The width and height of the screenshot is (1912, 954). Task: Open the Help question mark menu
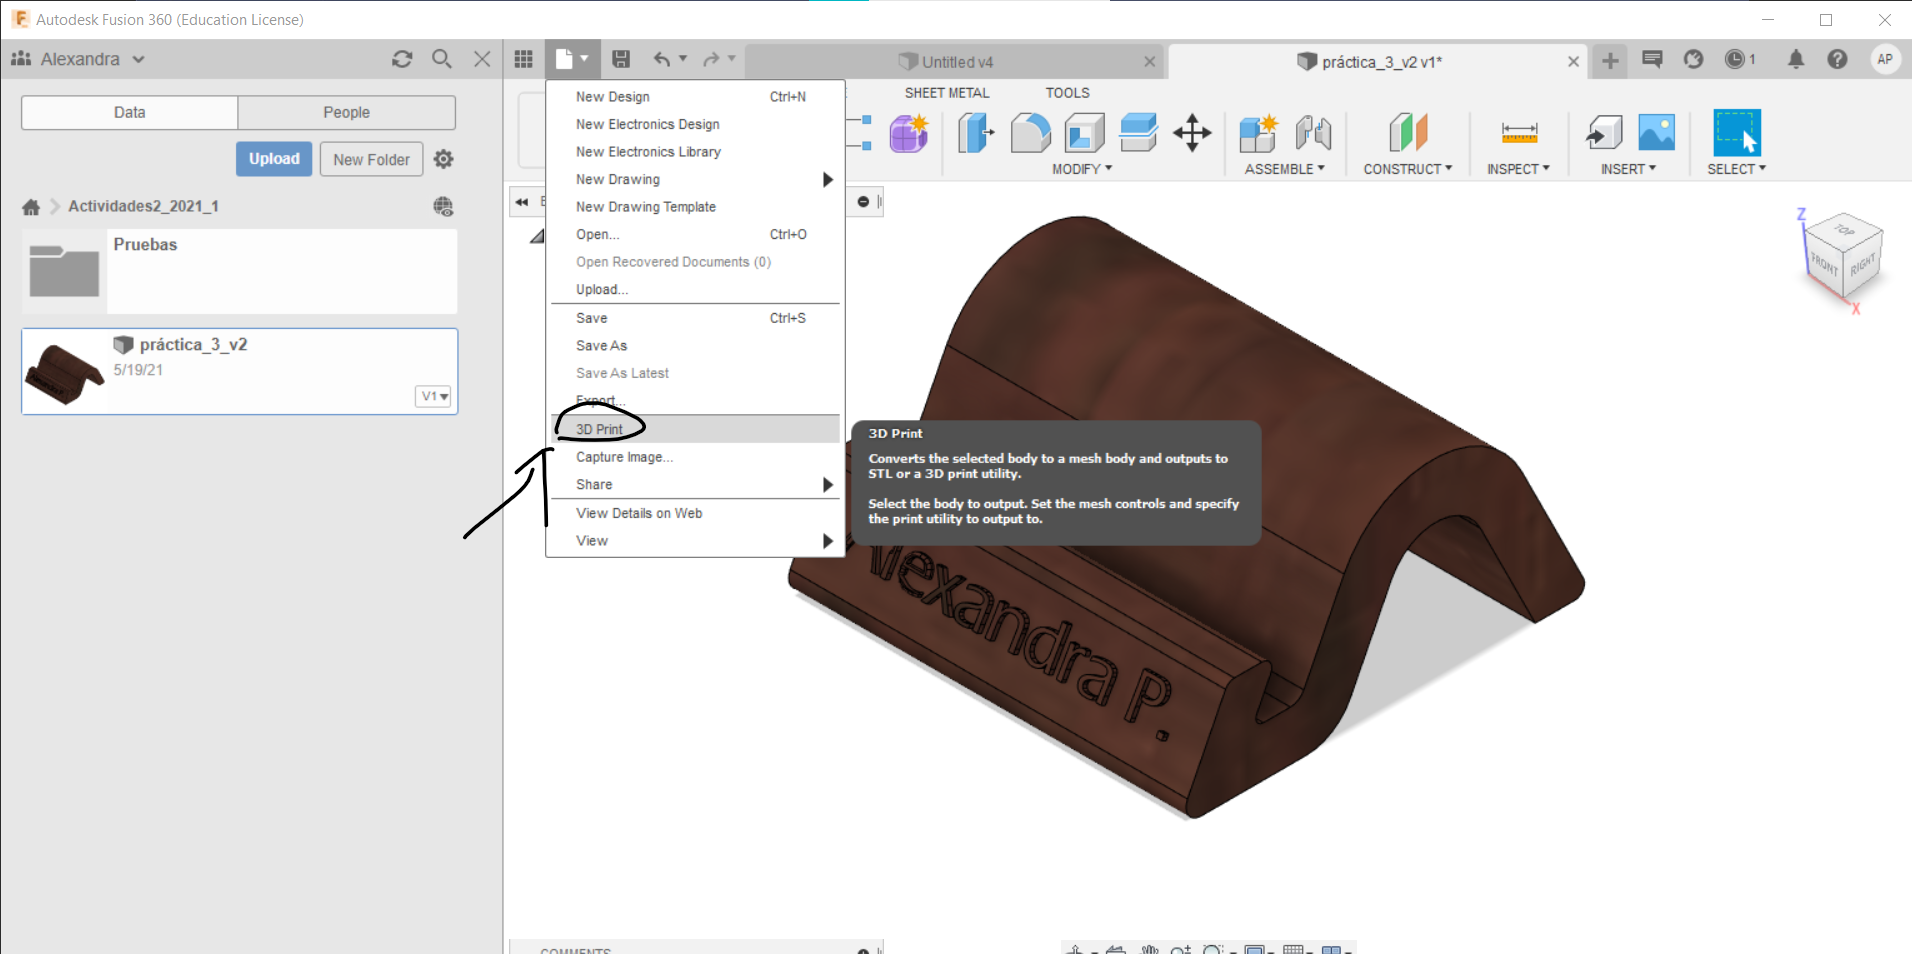coord(1837,59)
